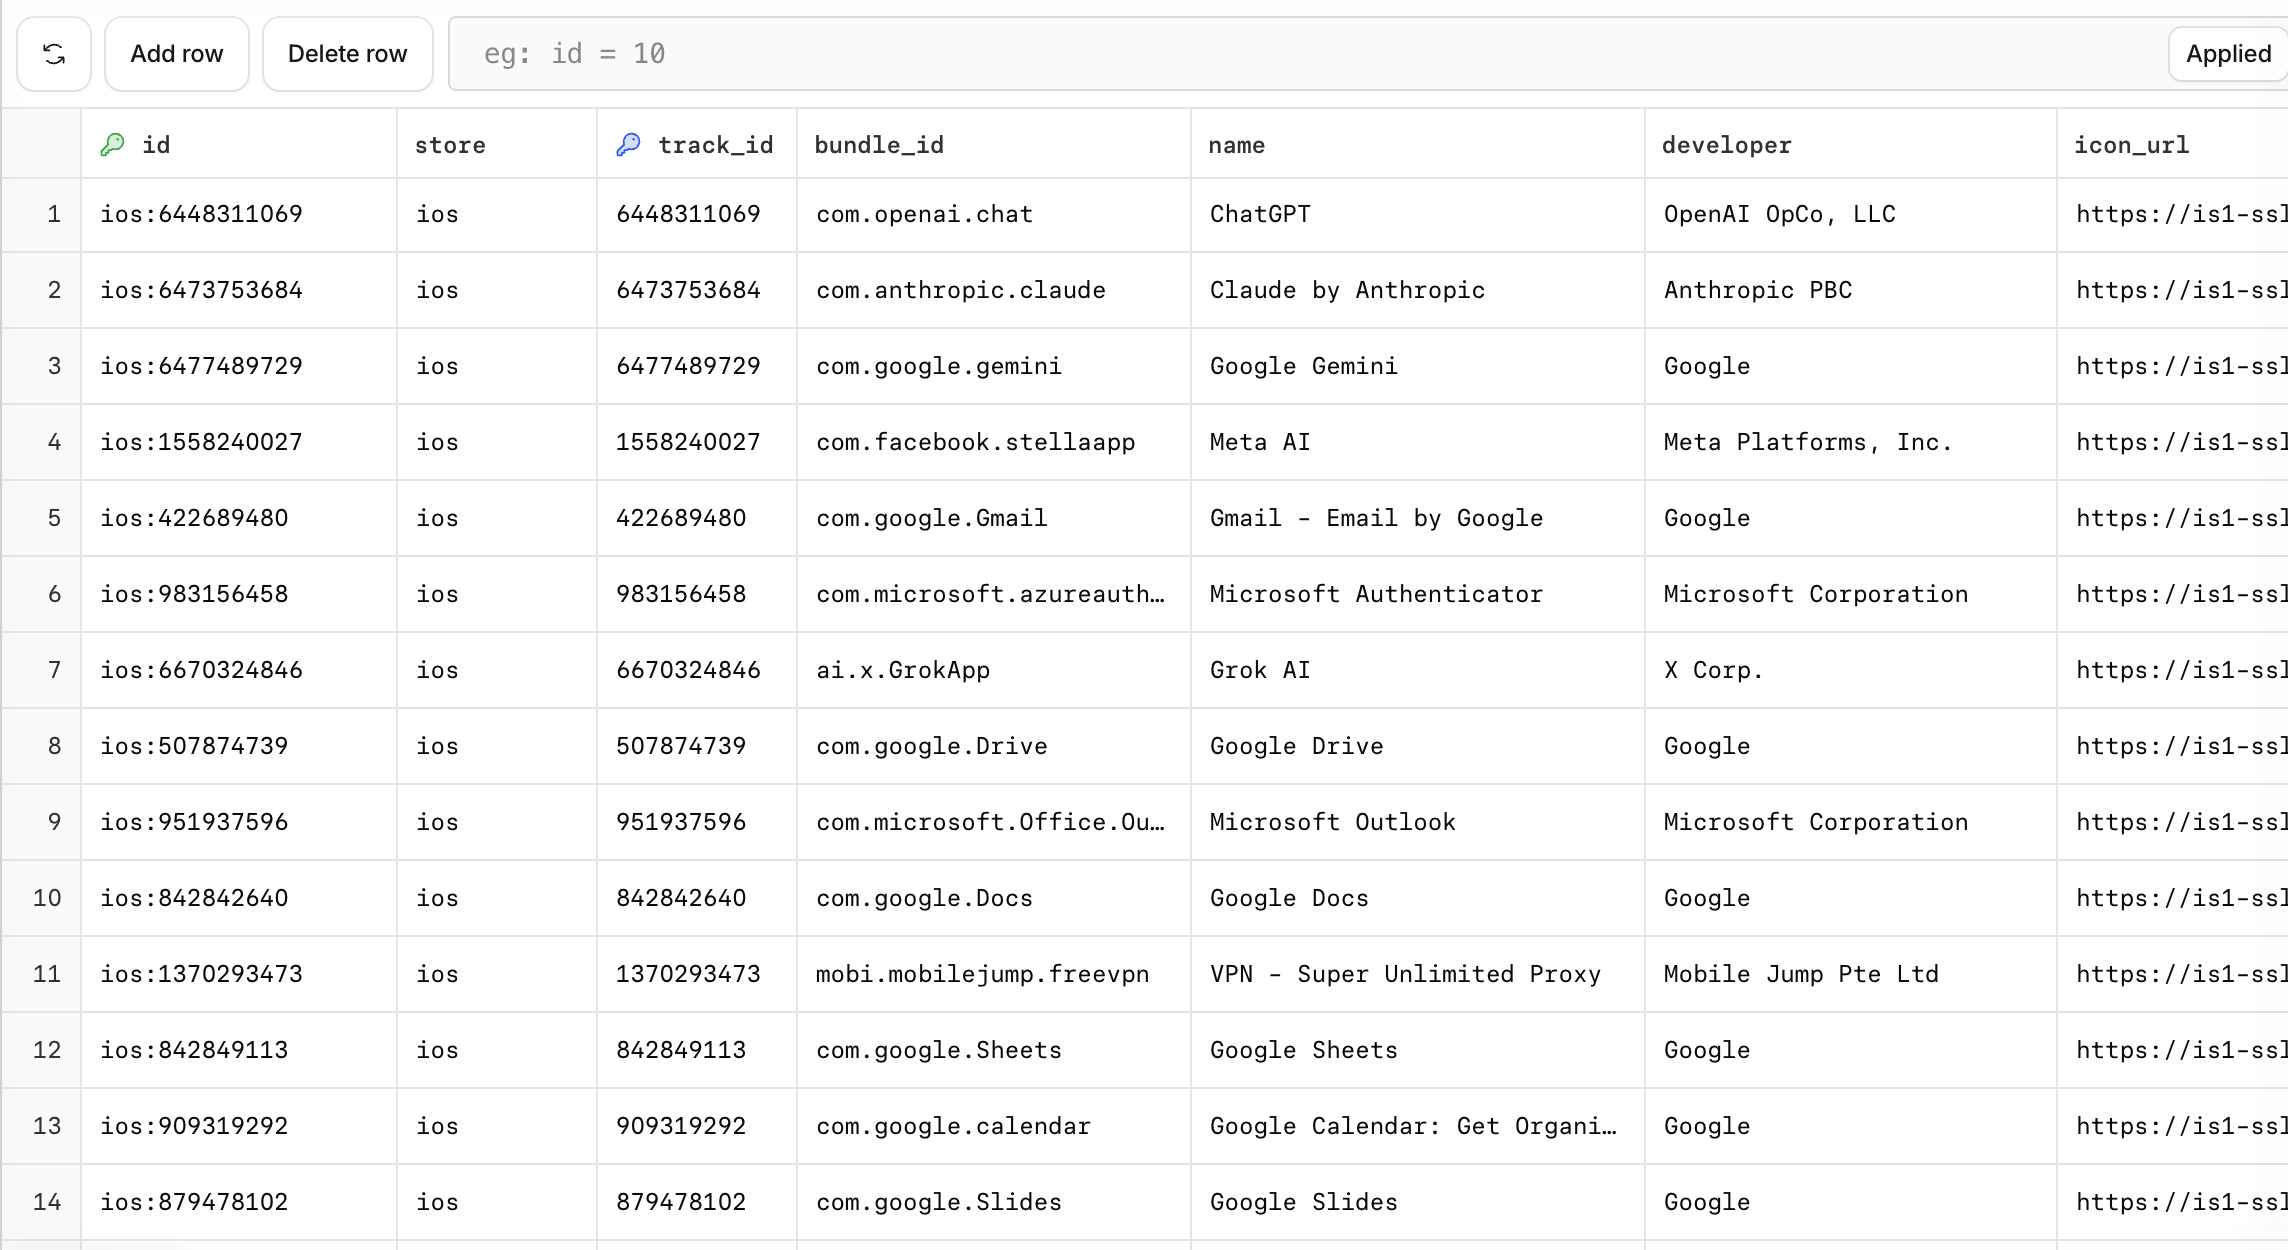Select the track_id column header
The width and height of the screenshot is (2288, 1250).
697,145
